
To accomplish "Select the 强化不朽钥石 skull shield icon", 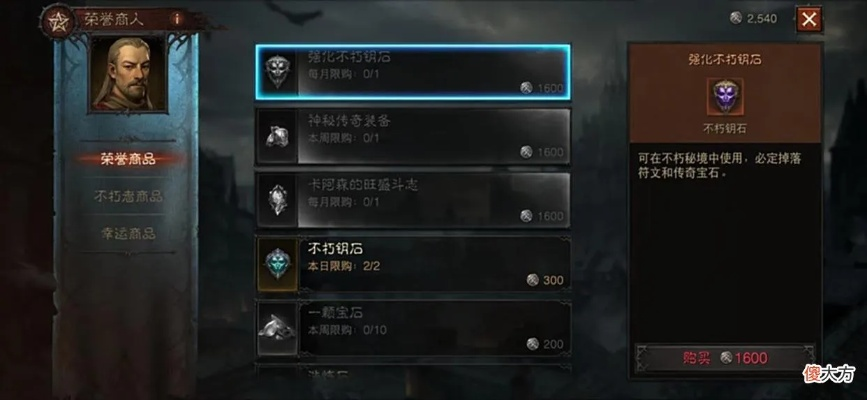I will pos(278,72).
